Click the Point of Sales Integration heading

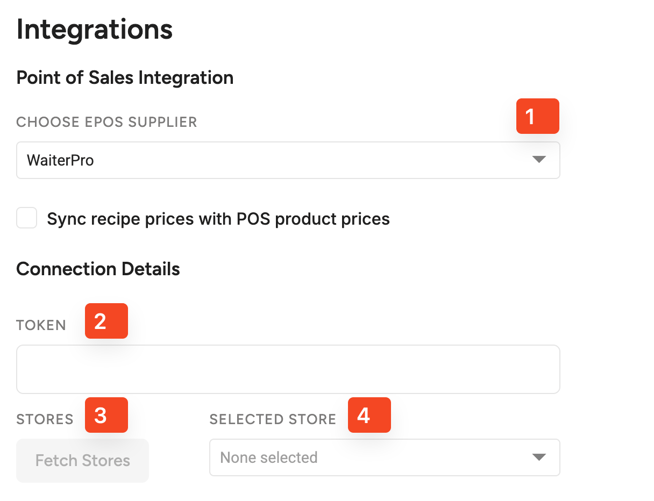[x=125, y=78]
